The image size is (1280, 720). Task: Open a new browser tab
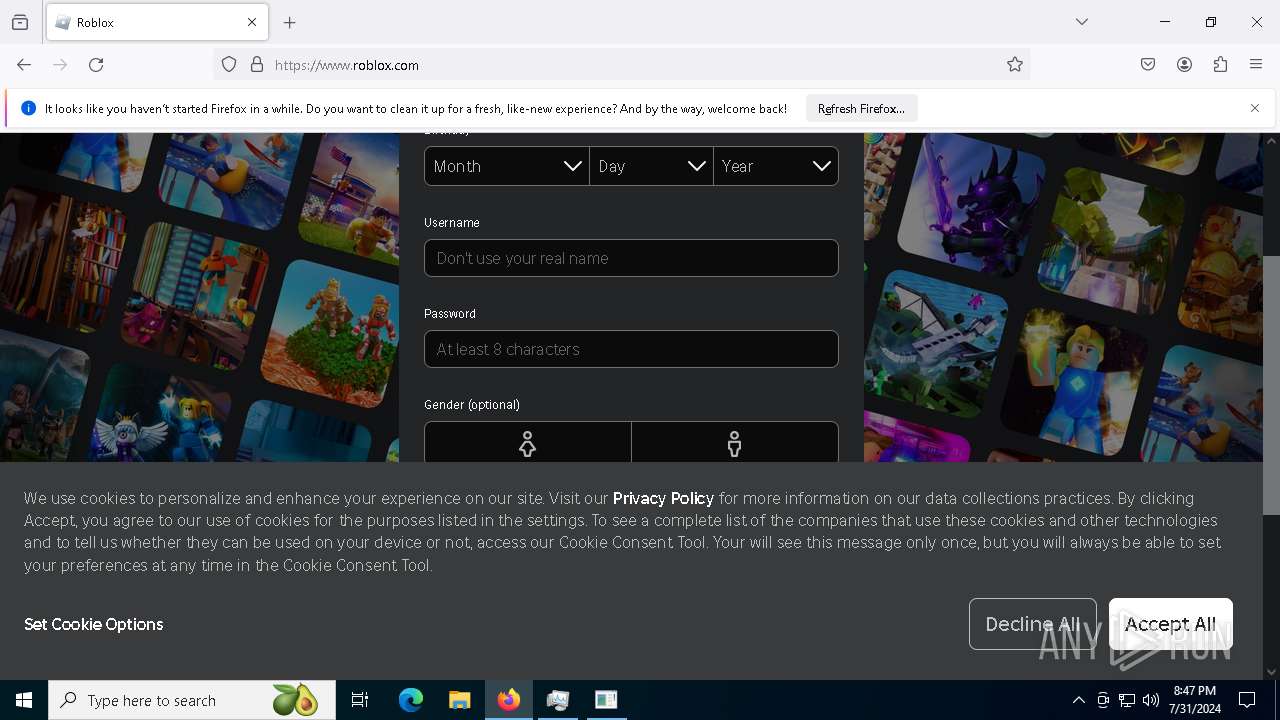[290, 22]
